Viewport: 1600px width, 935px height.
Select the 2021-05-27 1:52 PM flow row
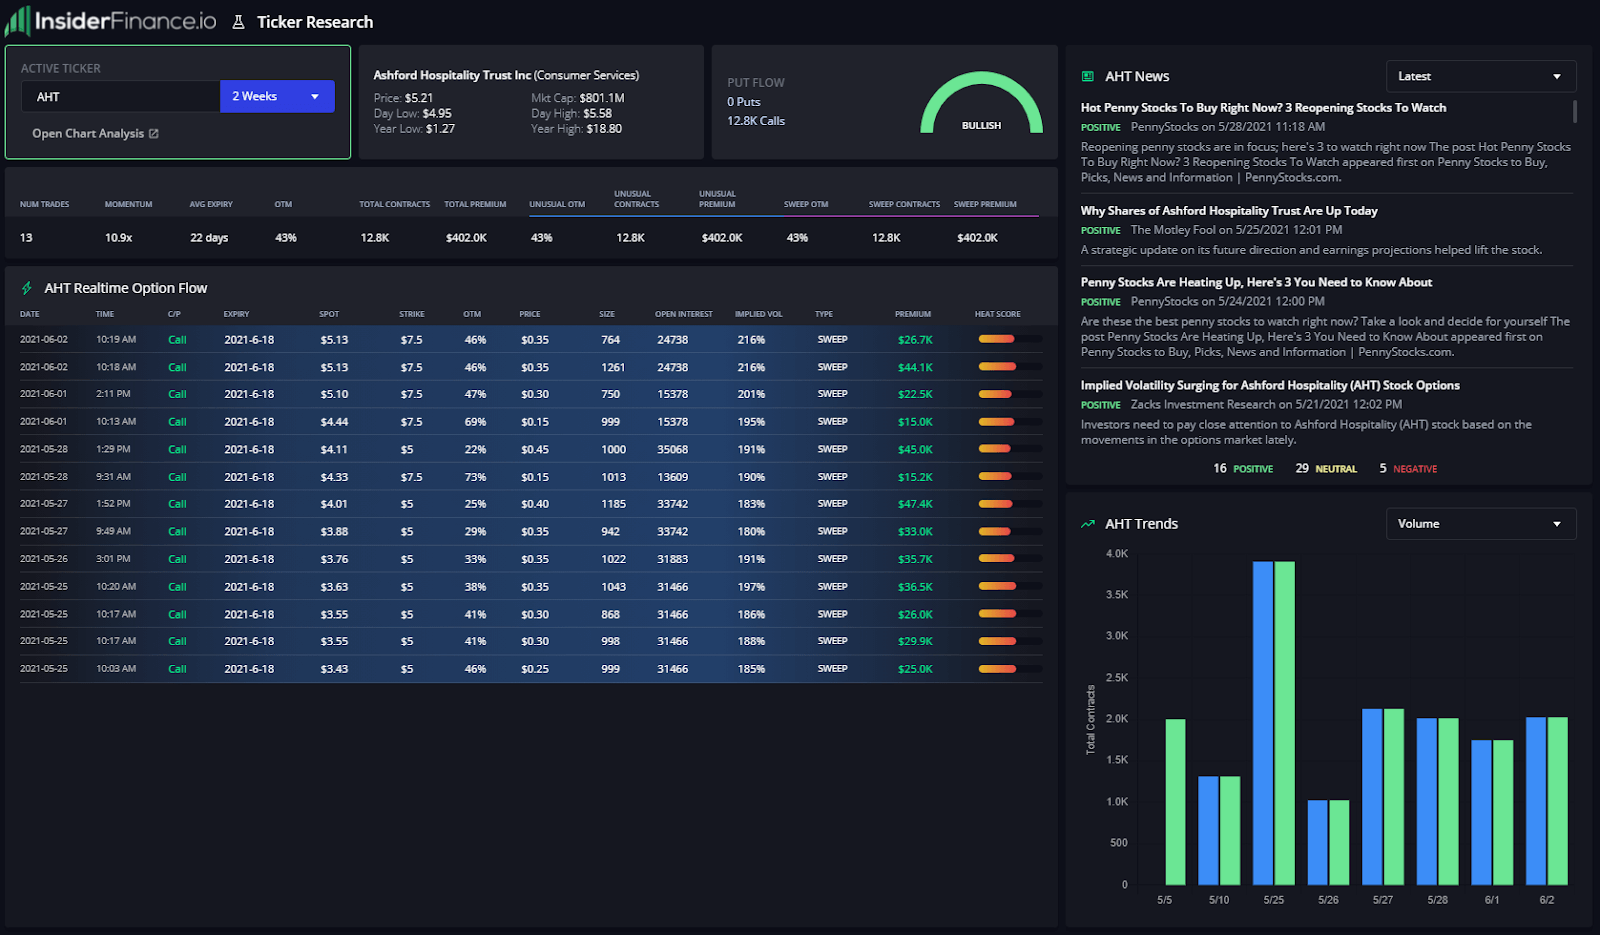(531, 504)
